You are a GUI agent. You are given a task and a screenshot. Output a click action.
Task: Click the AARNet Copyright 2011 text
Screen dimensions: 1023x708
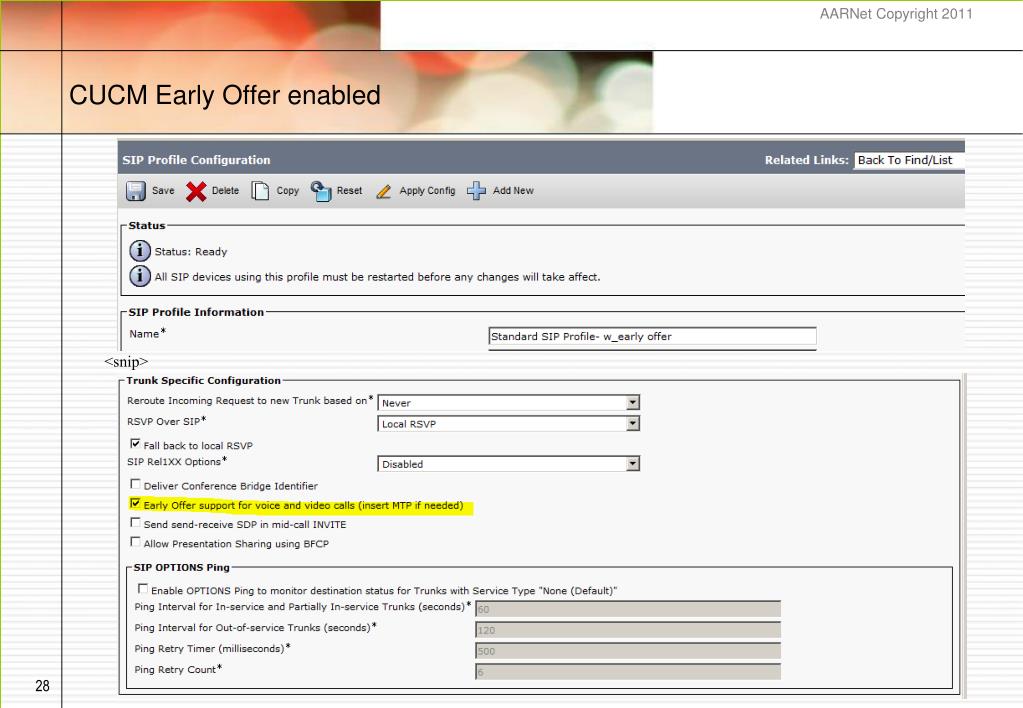tap(896, 14)
